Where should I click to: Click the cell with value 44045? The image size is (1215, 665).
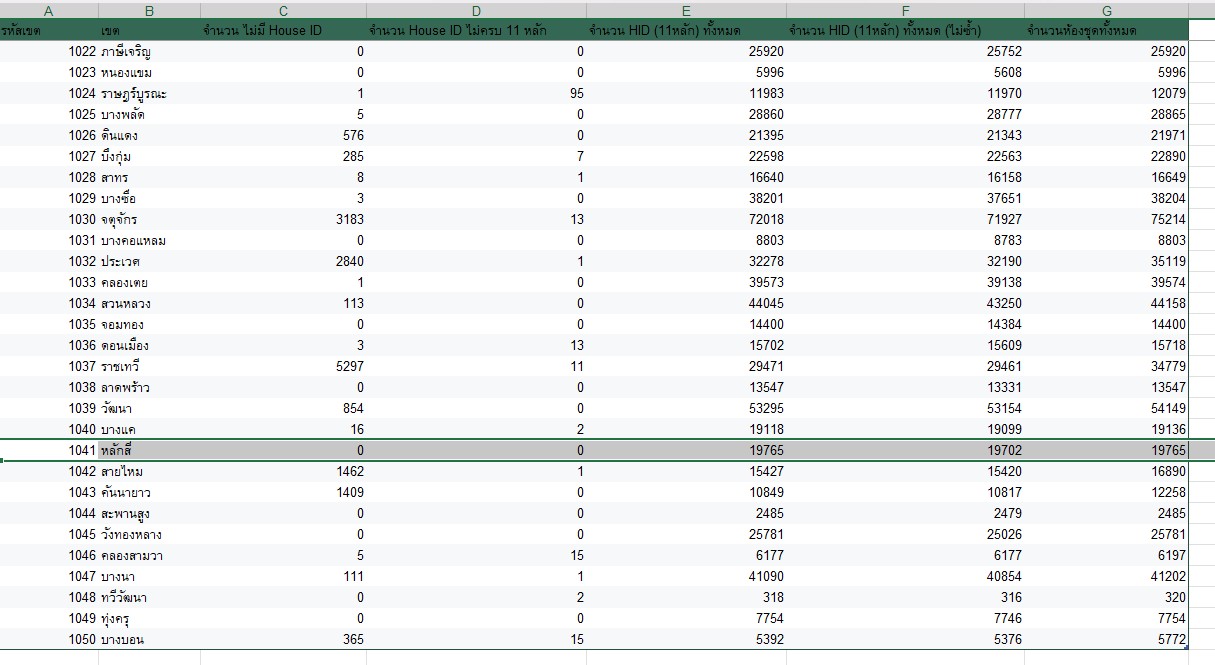[686, 303]
